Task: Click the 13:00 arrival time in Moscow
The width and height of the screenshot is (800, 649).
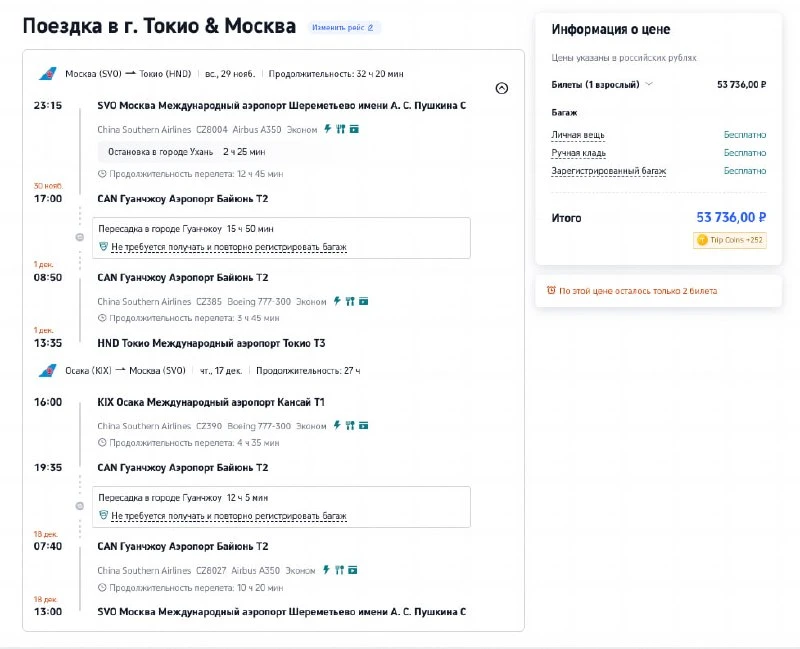Action: pos(48,612)
